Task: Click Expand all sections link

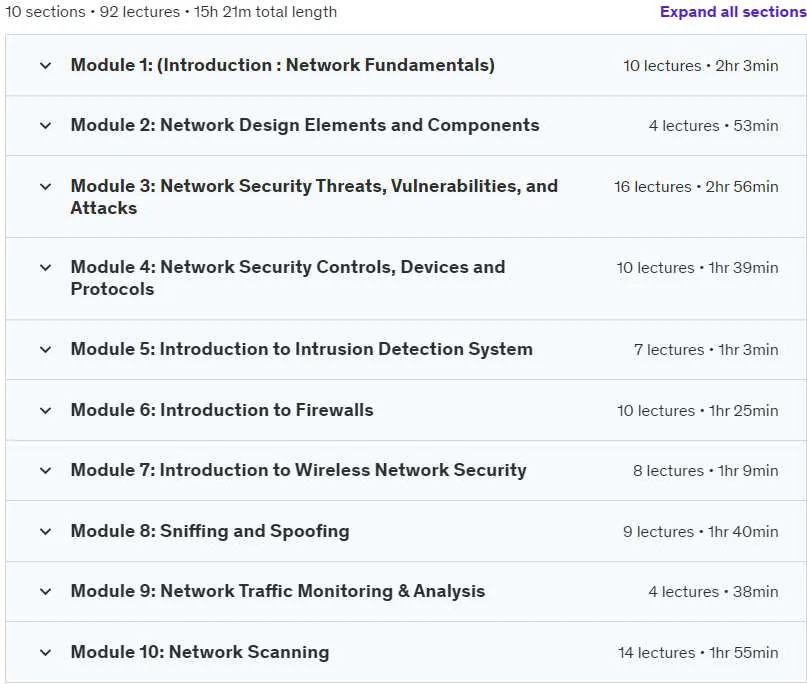Action: click(x=733, y=12)
